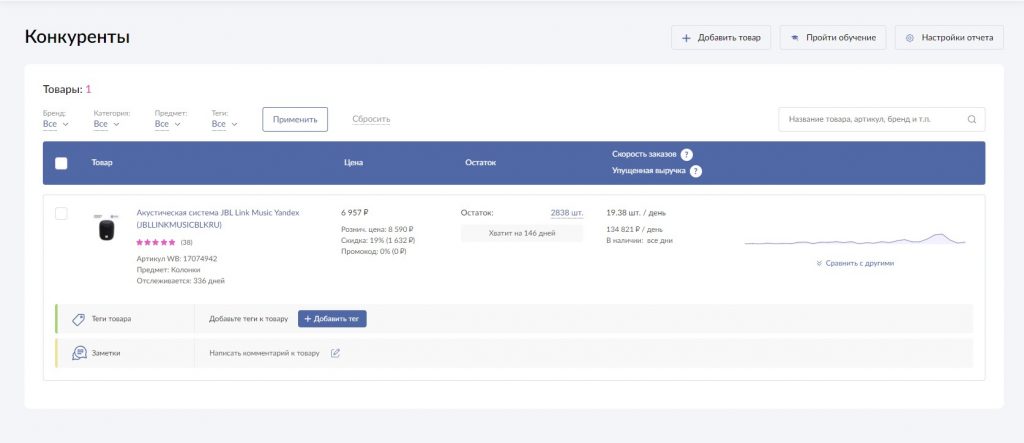Click the five-star product rating

156,243
